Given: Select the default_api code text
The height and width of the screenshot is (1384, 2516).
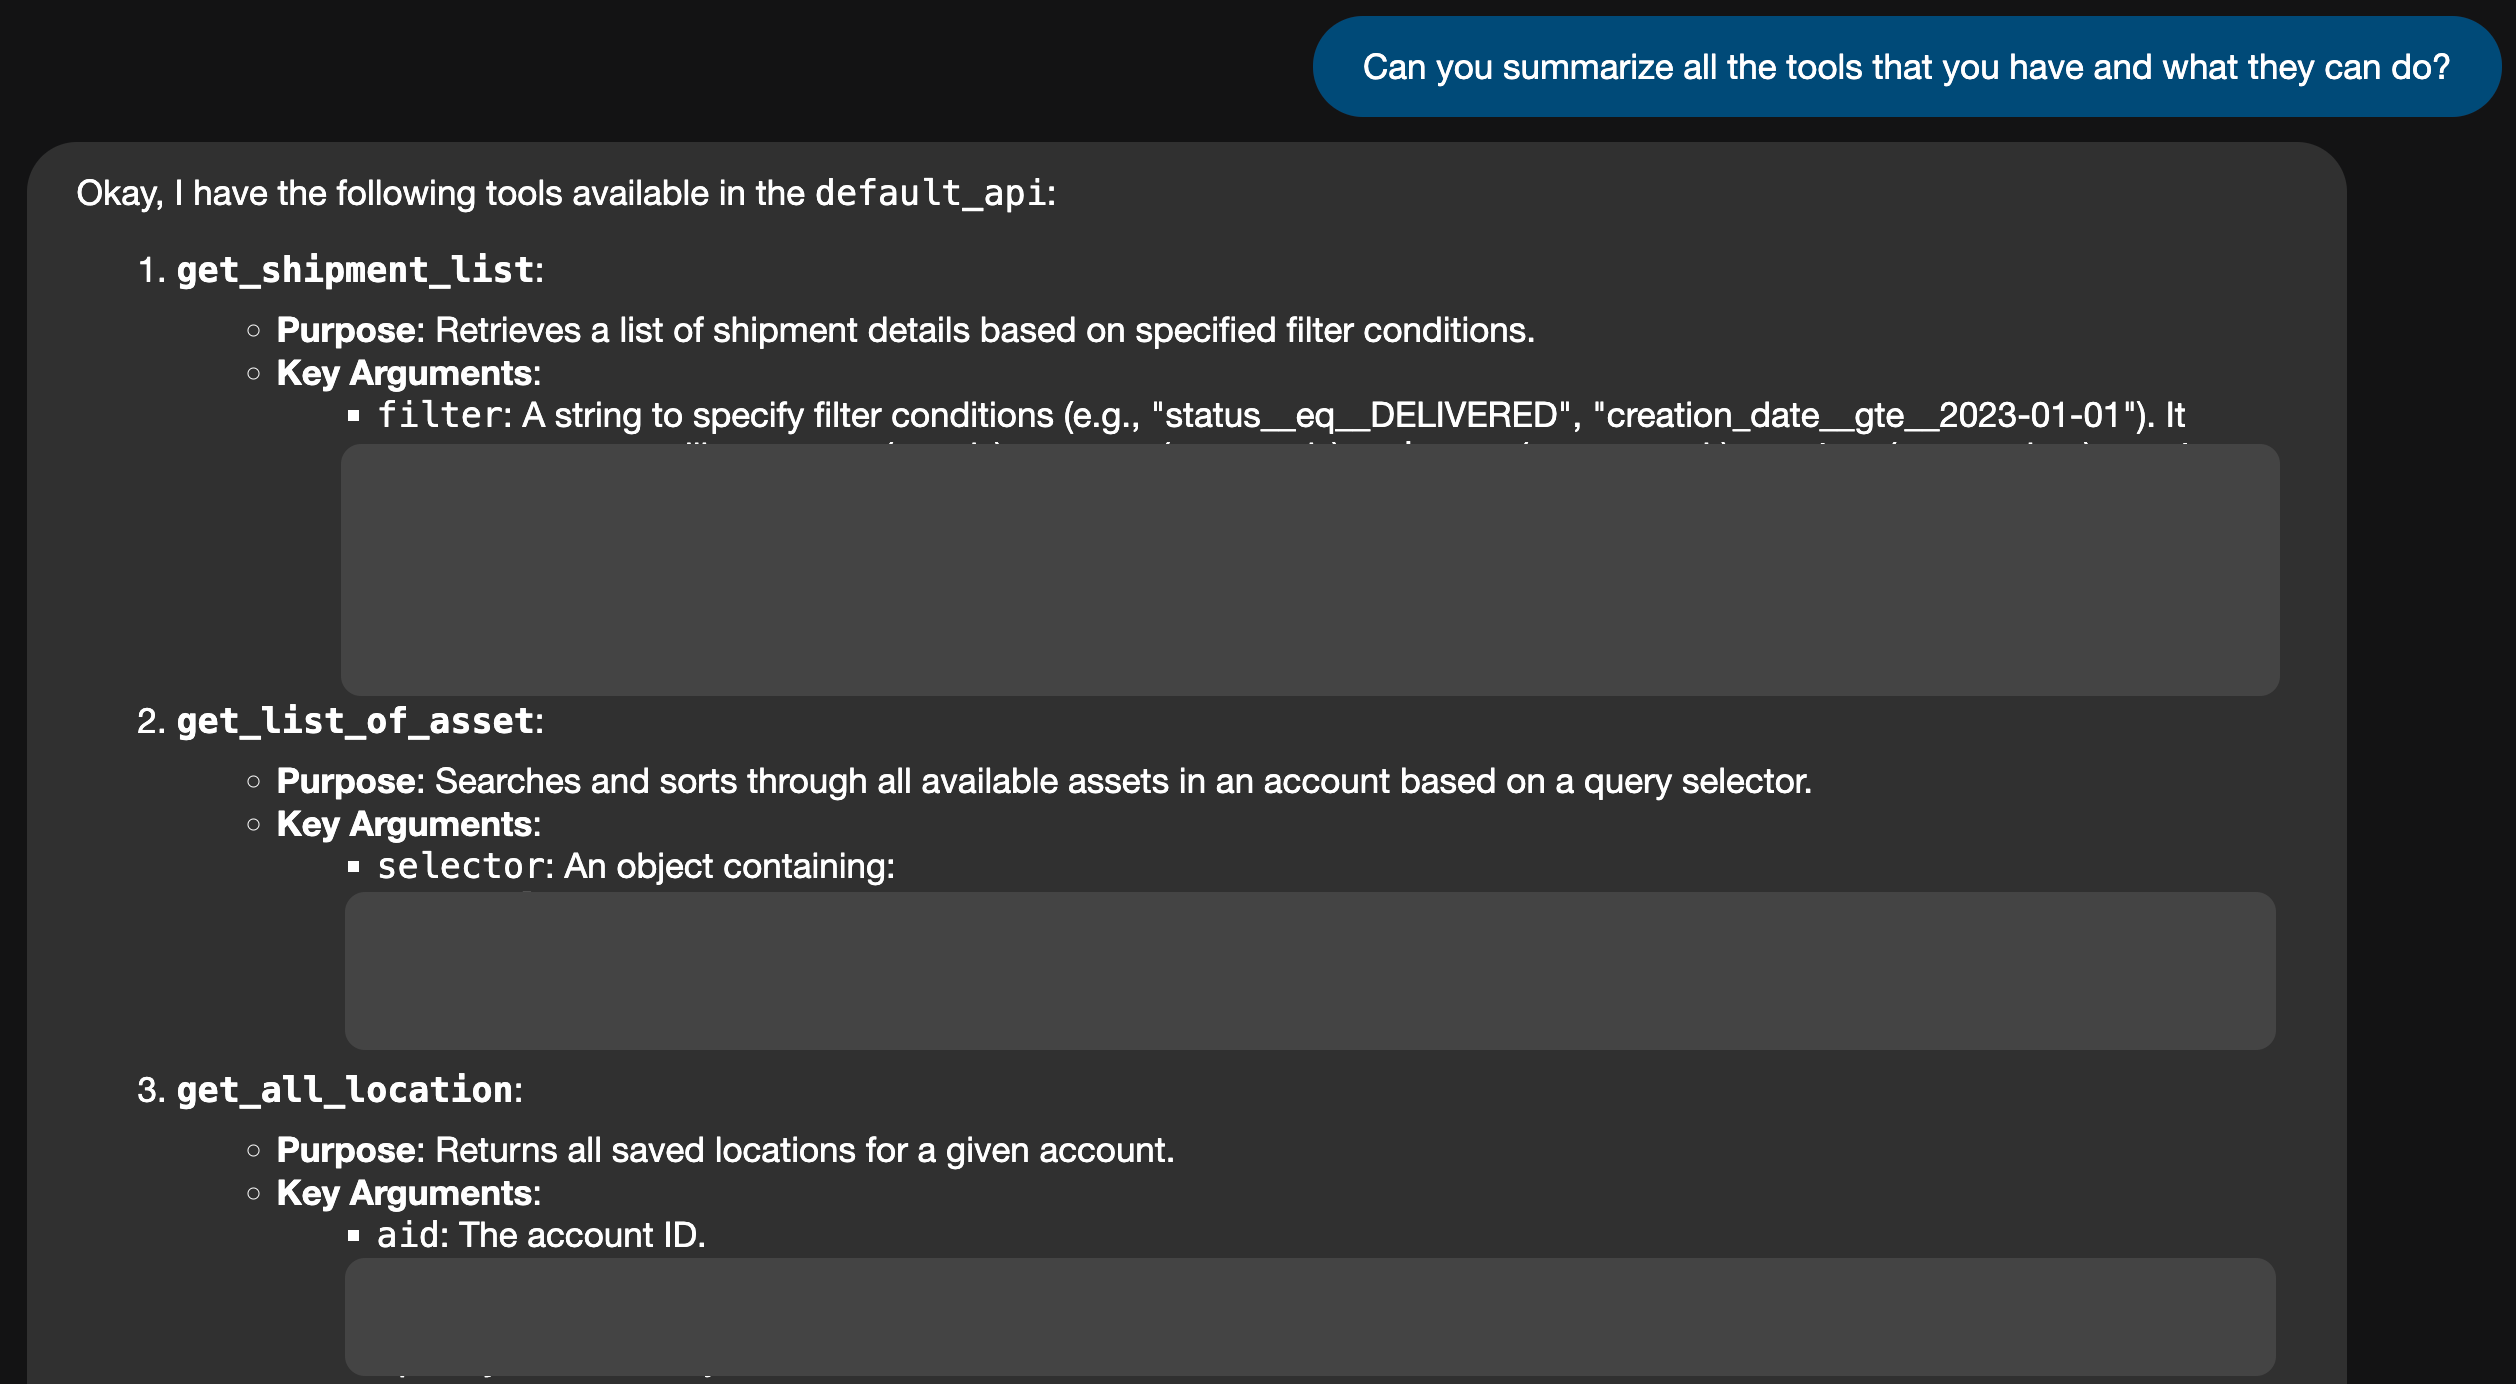Looking at the screenshot, I should 930,193.
